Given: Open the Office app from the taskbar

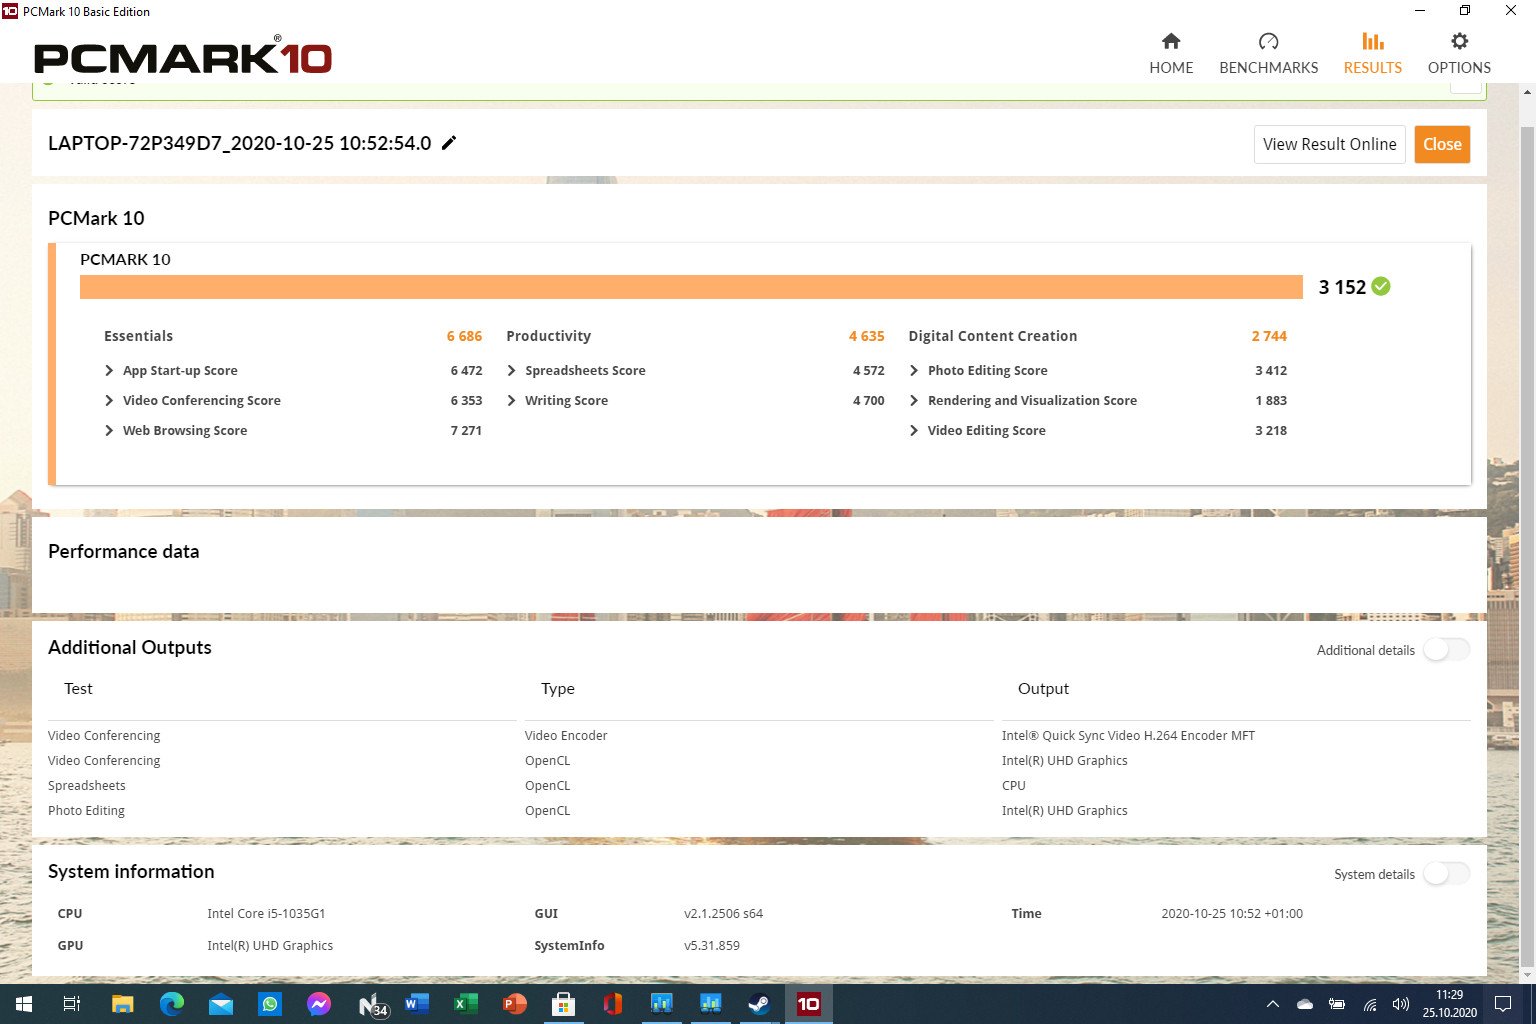Looking at the screenshot, I should 613,1004.
